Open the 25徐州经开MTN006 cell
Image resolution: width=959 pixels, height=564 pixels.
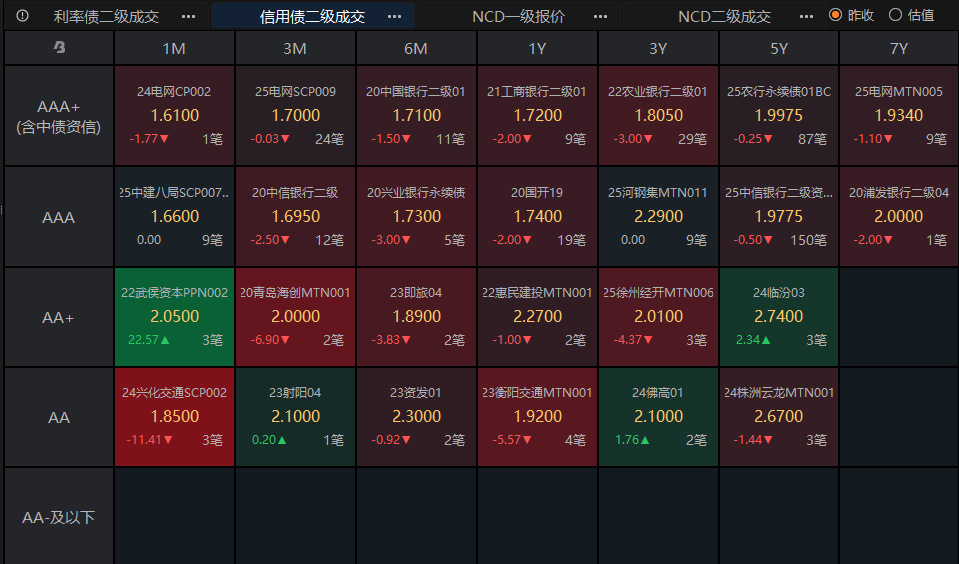(659, 317)
